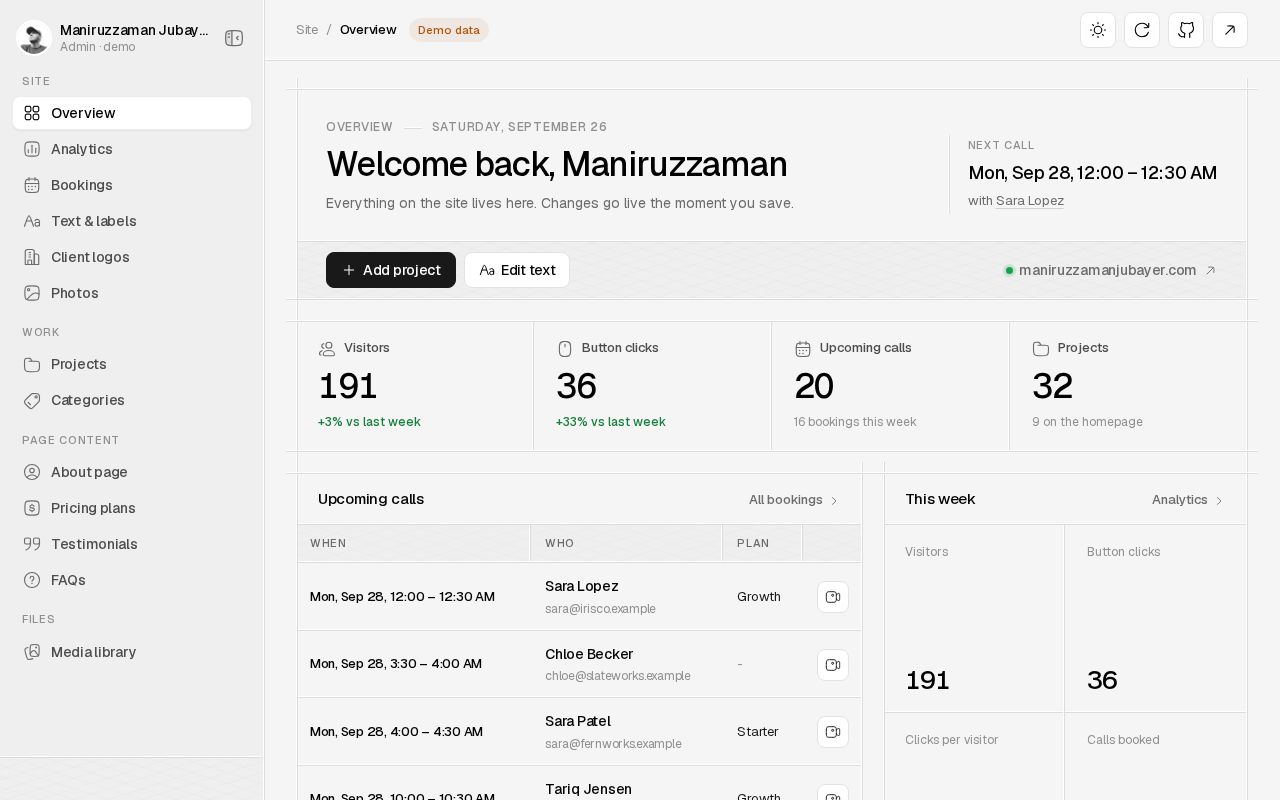This screenshot has height=800, width=1280.
Task: Open maniruzzamanjubayer.com site link
Action: (x=1110, y=270)
